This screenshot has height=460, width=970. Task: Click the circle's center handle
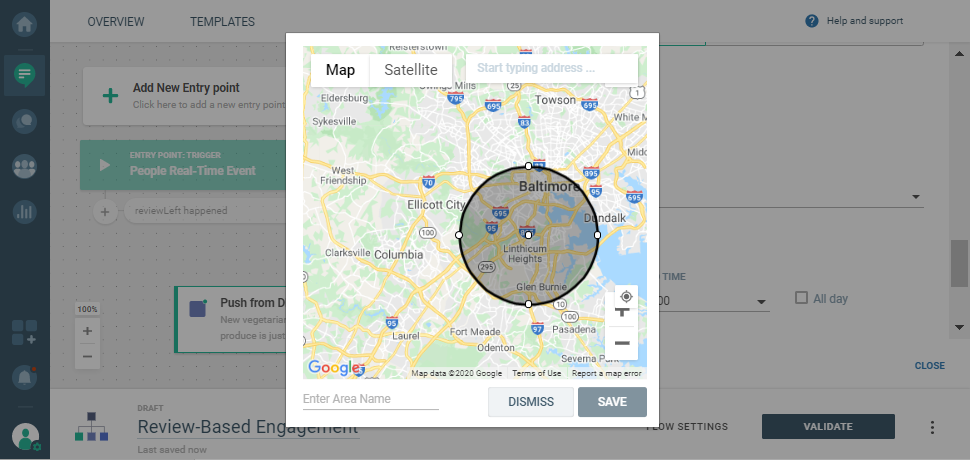tap(528, 235)
